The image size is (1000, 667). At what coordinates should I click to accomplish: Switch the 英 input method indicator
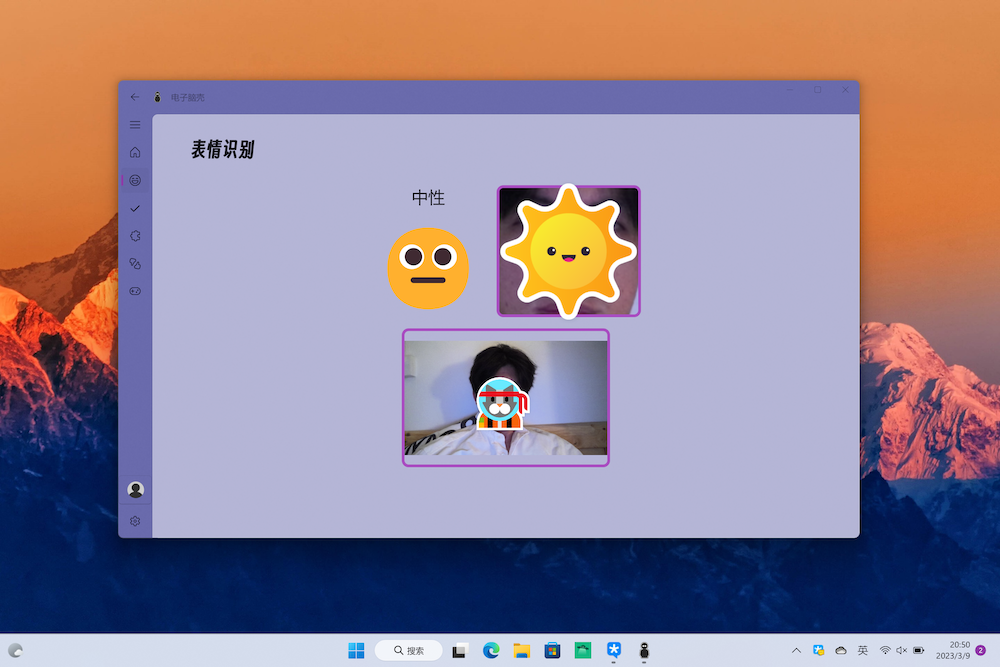click(863, 650)
